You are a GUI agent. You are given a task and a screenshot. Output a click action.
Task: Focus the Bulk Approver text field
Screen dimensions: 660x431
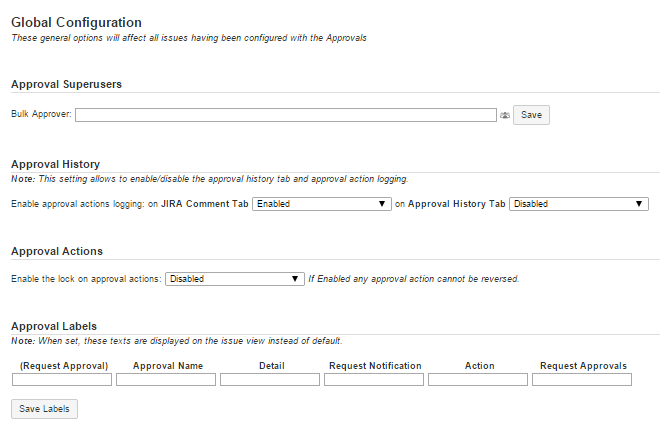coord(285,115)
